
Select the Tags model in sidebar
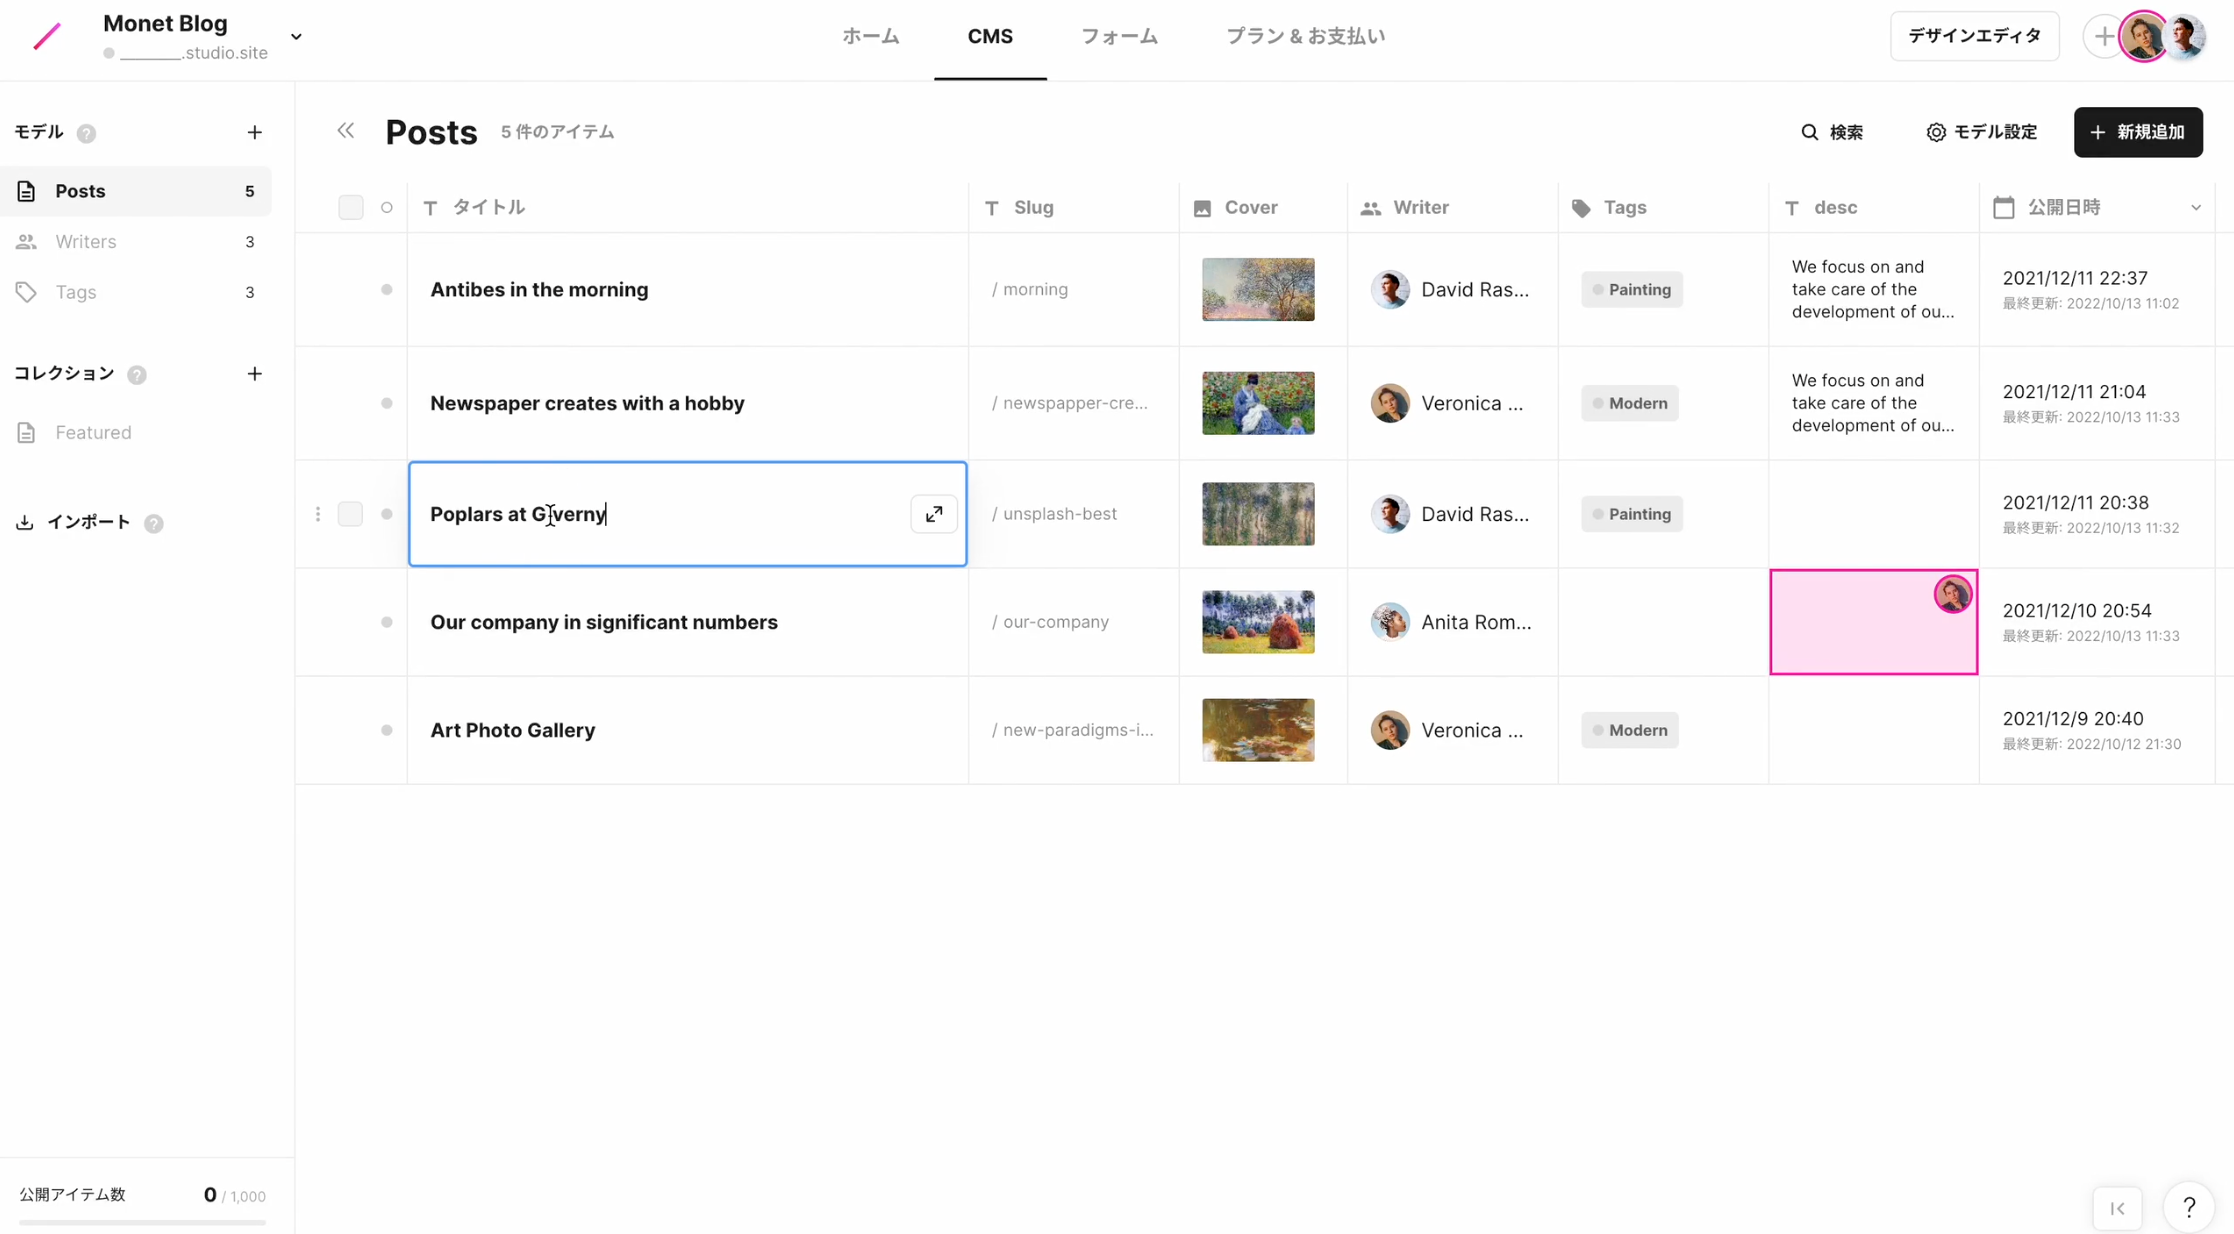pyautogui.click(x=136, y=292)
